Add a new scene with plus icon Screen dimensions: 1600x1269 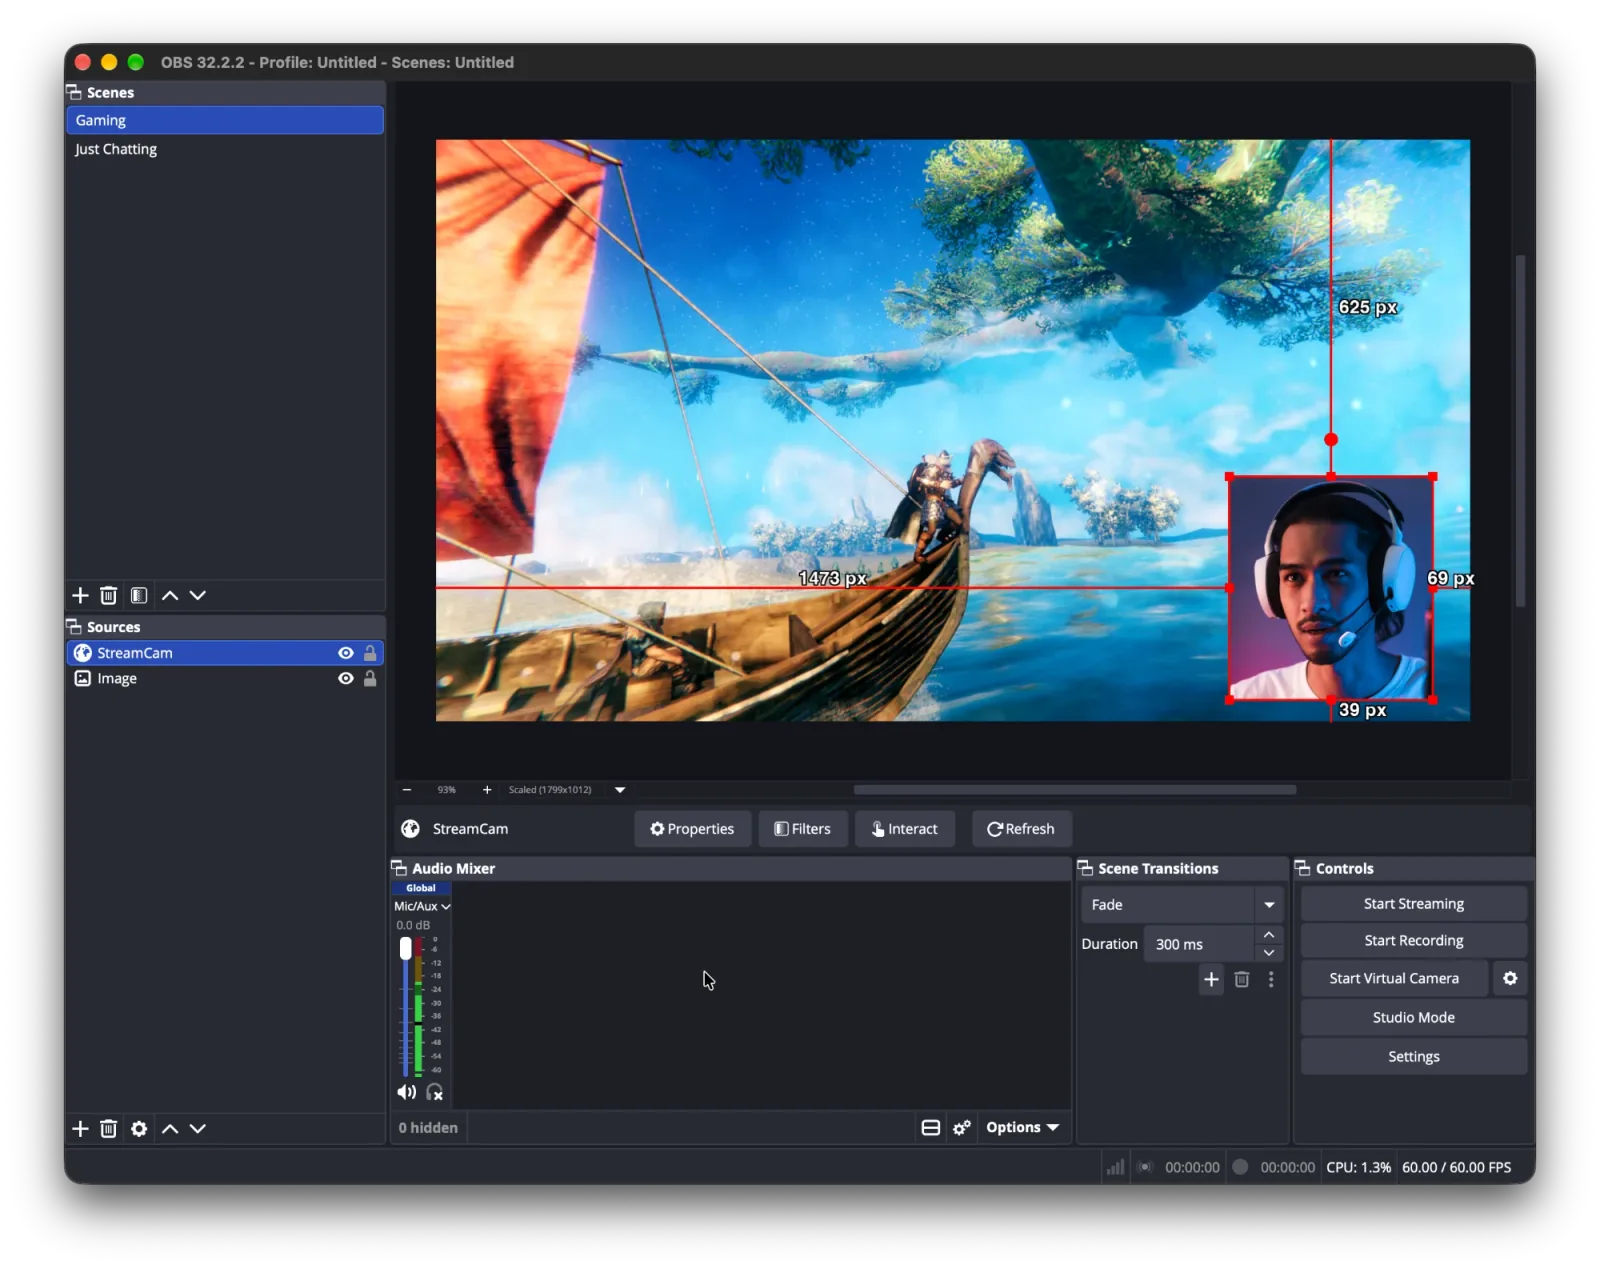pos(81,595)
